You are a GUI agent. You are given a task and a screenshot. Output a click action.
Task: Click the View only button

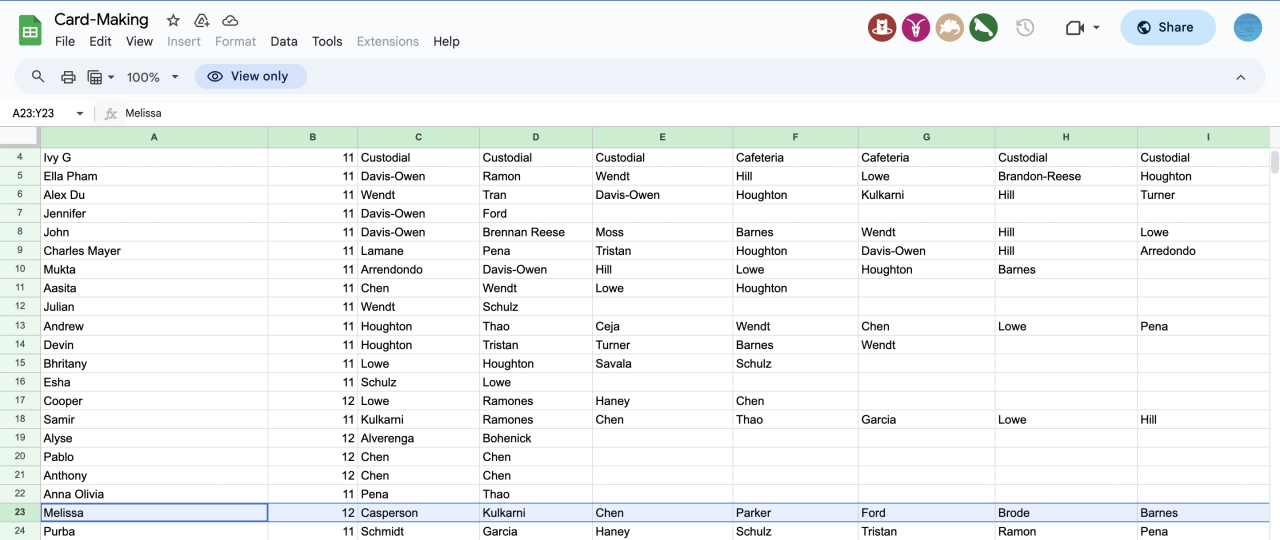pyautogui.click(x=250, y=76)
